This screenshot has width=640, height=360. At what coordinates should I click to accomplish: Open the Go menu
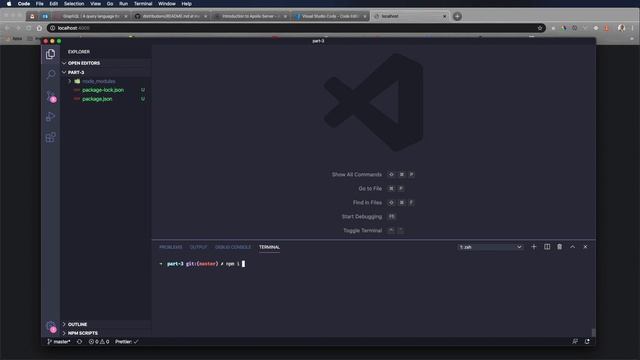click(x=110, y=4)
